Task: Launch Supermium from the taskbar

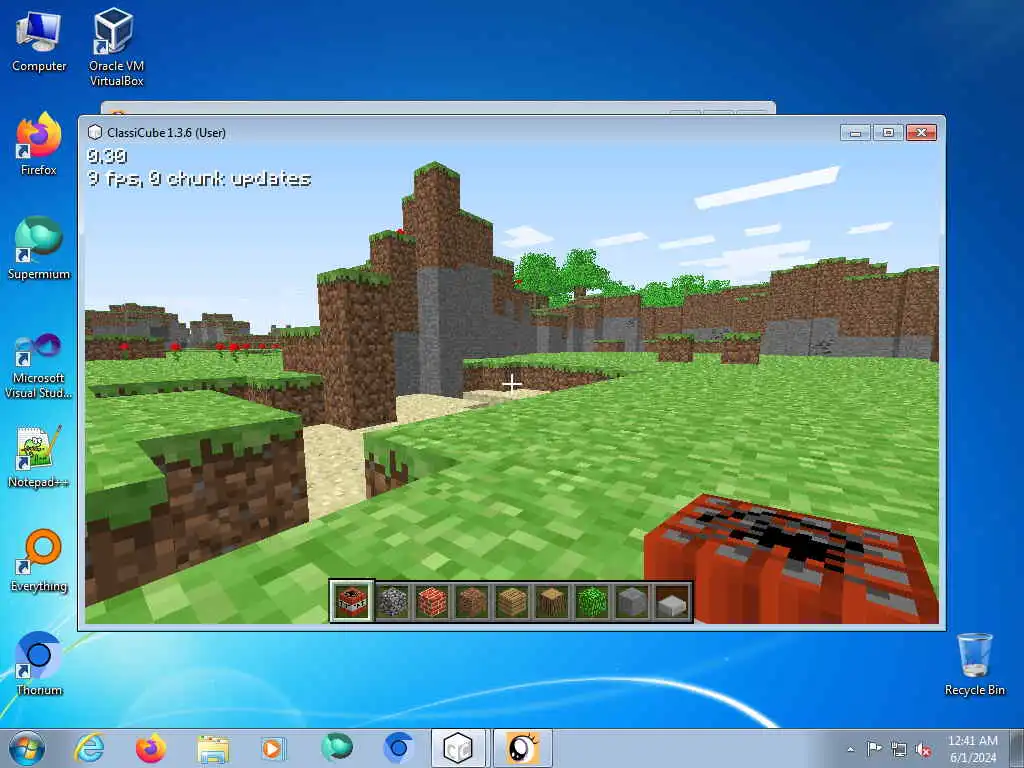Action: (x=336, y=748)
